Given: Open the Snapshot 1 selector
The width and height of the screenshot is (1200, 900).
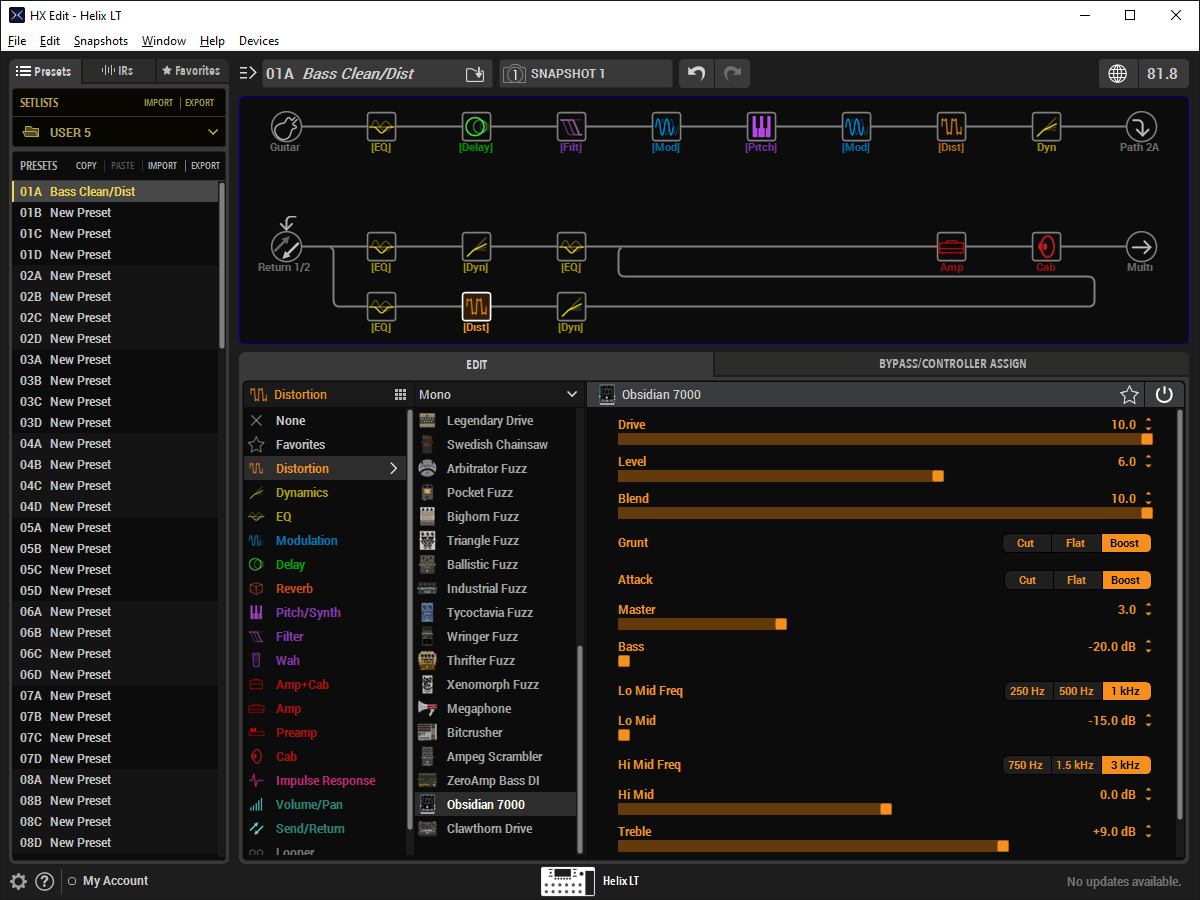Looking at the screenshot, I should tap(586, 74).
